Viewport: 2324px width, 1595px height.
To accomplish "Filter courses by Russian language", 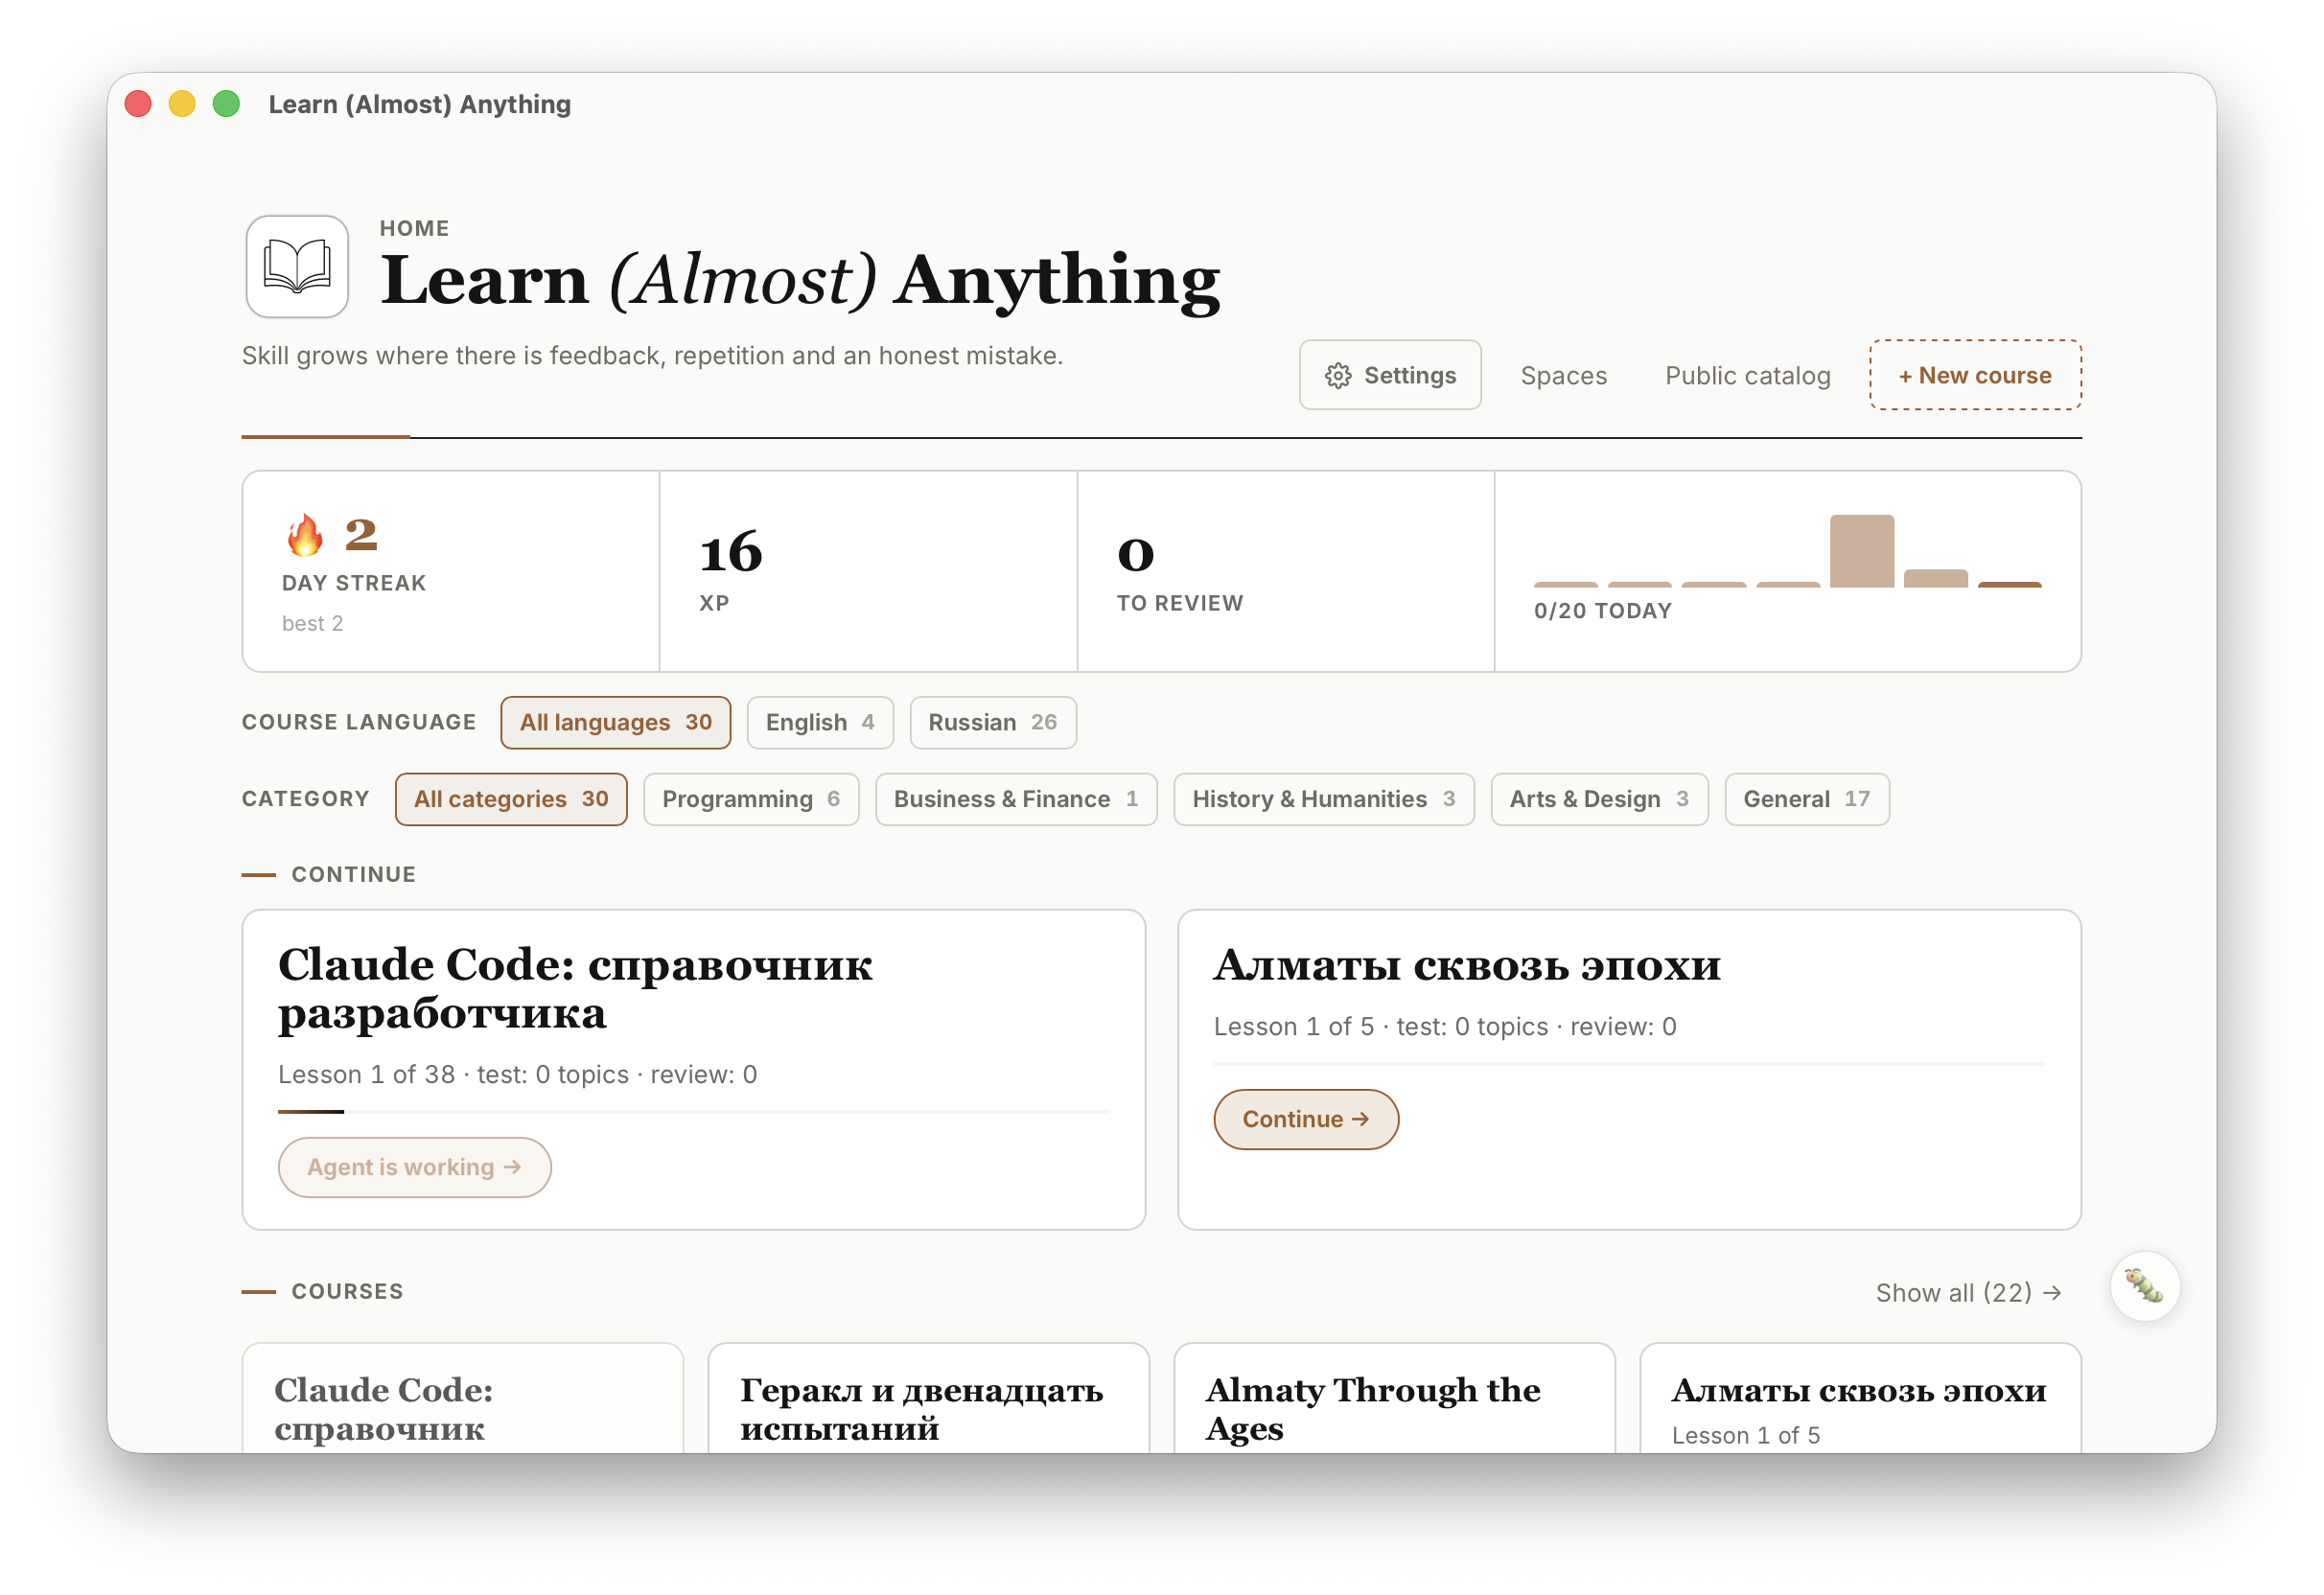I will (992, 722).
